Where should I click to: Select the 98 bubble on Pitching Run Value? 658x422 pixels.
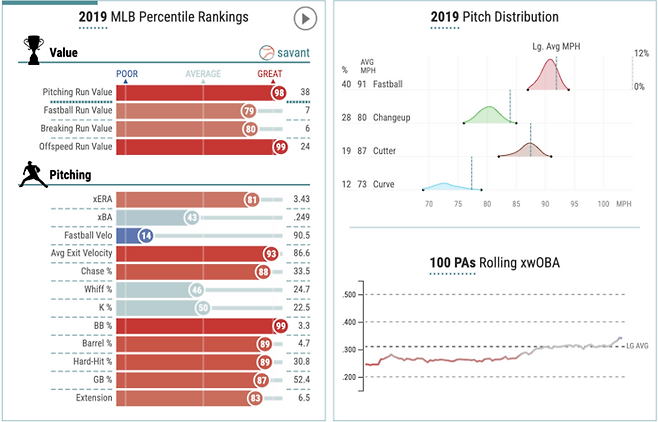click(x=278, y=92)
